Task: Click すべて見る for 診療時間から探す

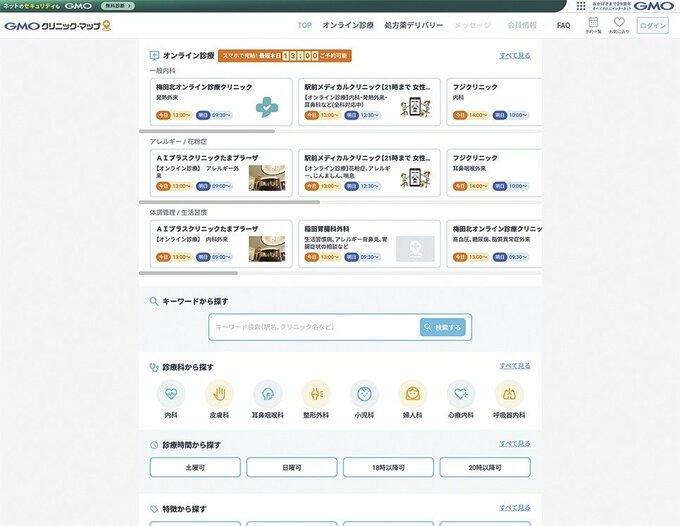Action: (515, 444)
